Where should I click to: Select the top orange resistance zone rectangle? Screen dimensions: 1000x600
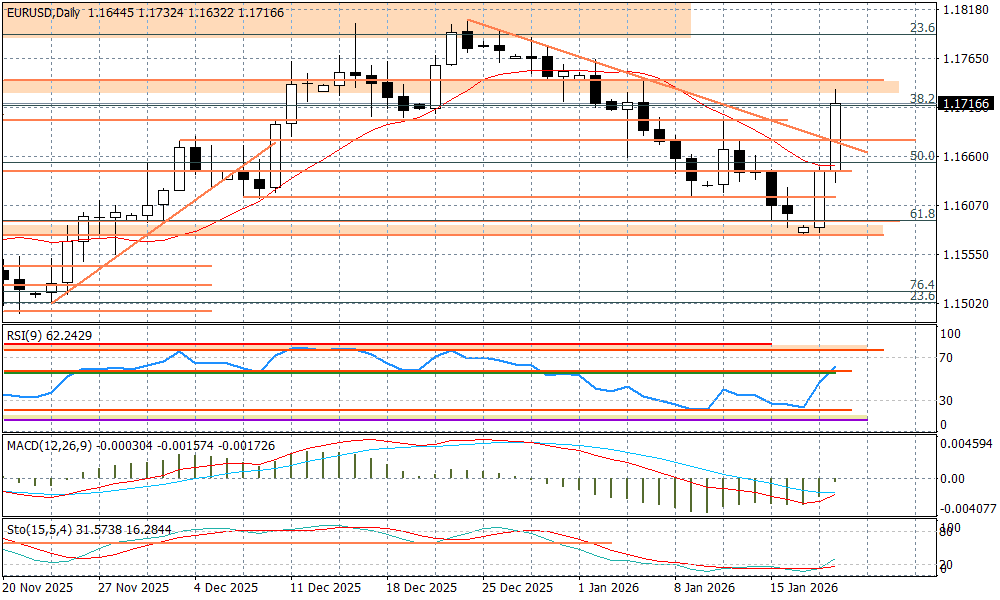click(x=345, y=20)
